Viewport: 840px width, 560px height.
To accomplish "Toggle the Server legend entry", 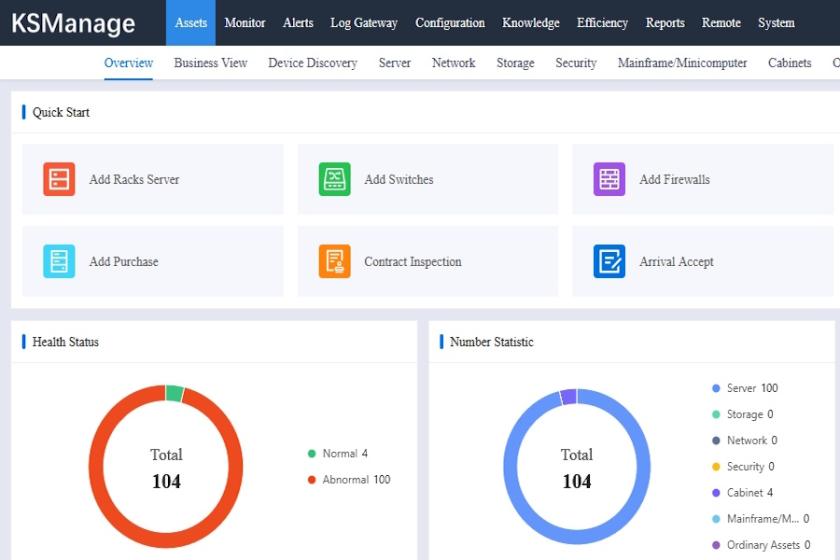I will pyautogui.click(x=745, y=388).
